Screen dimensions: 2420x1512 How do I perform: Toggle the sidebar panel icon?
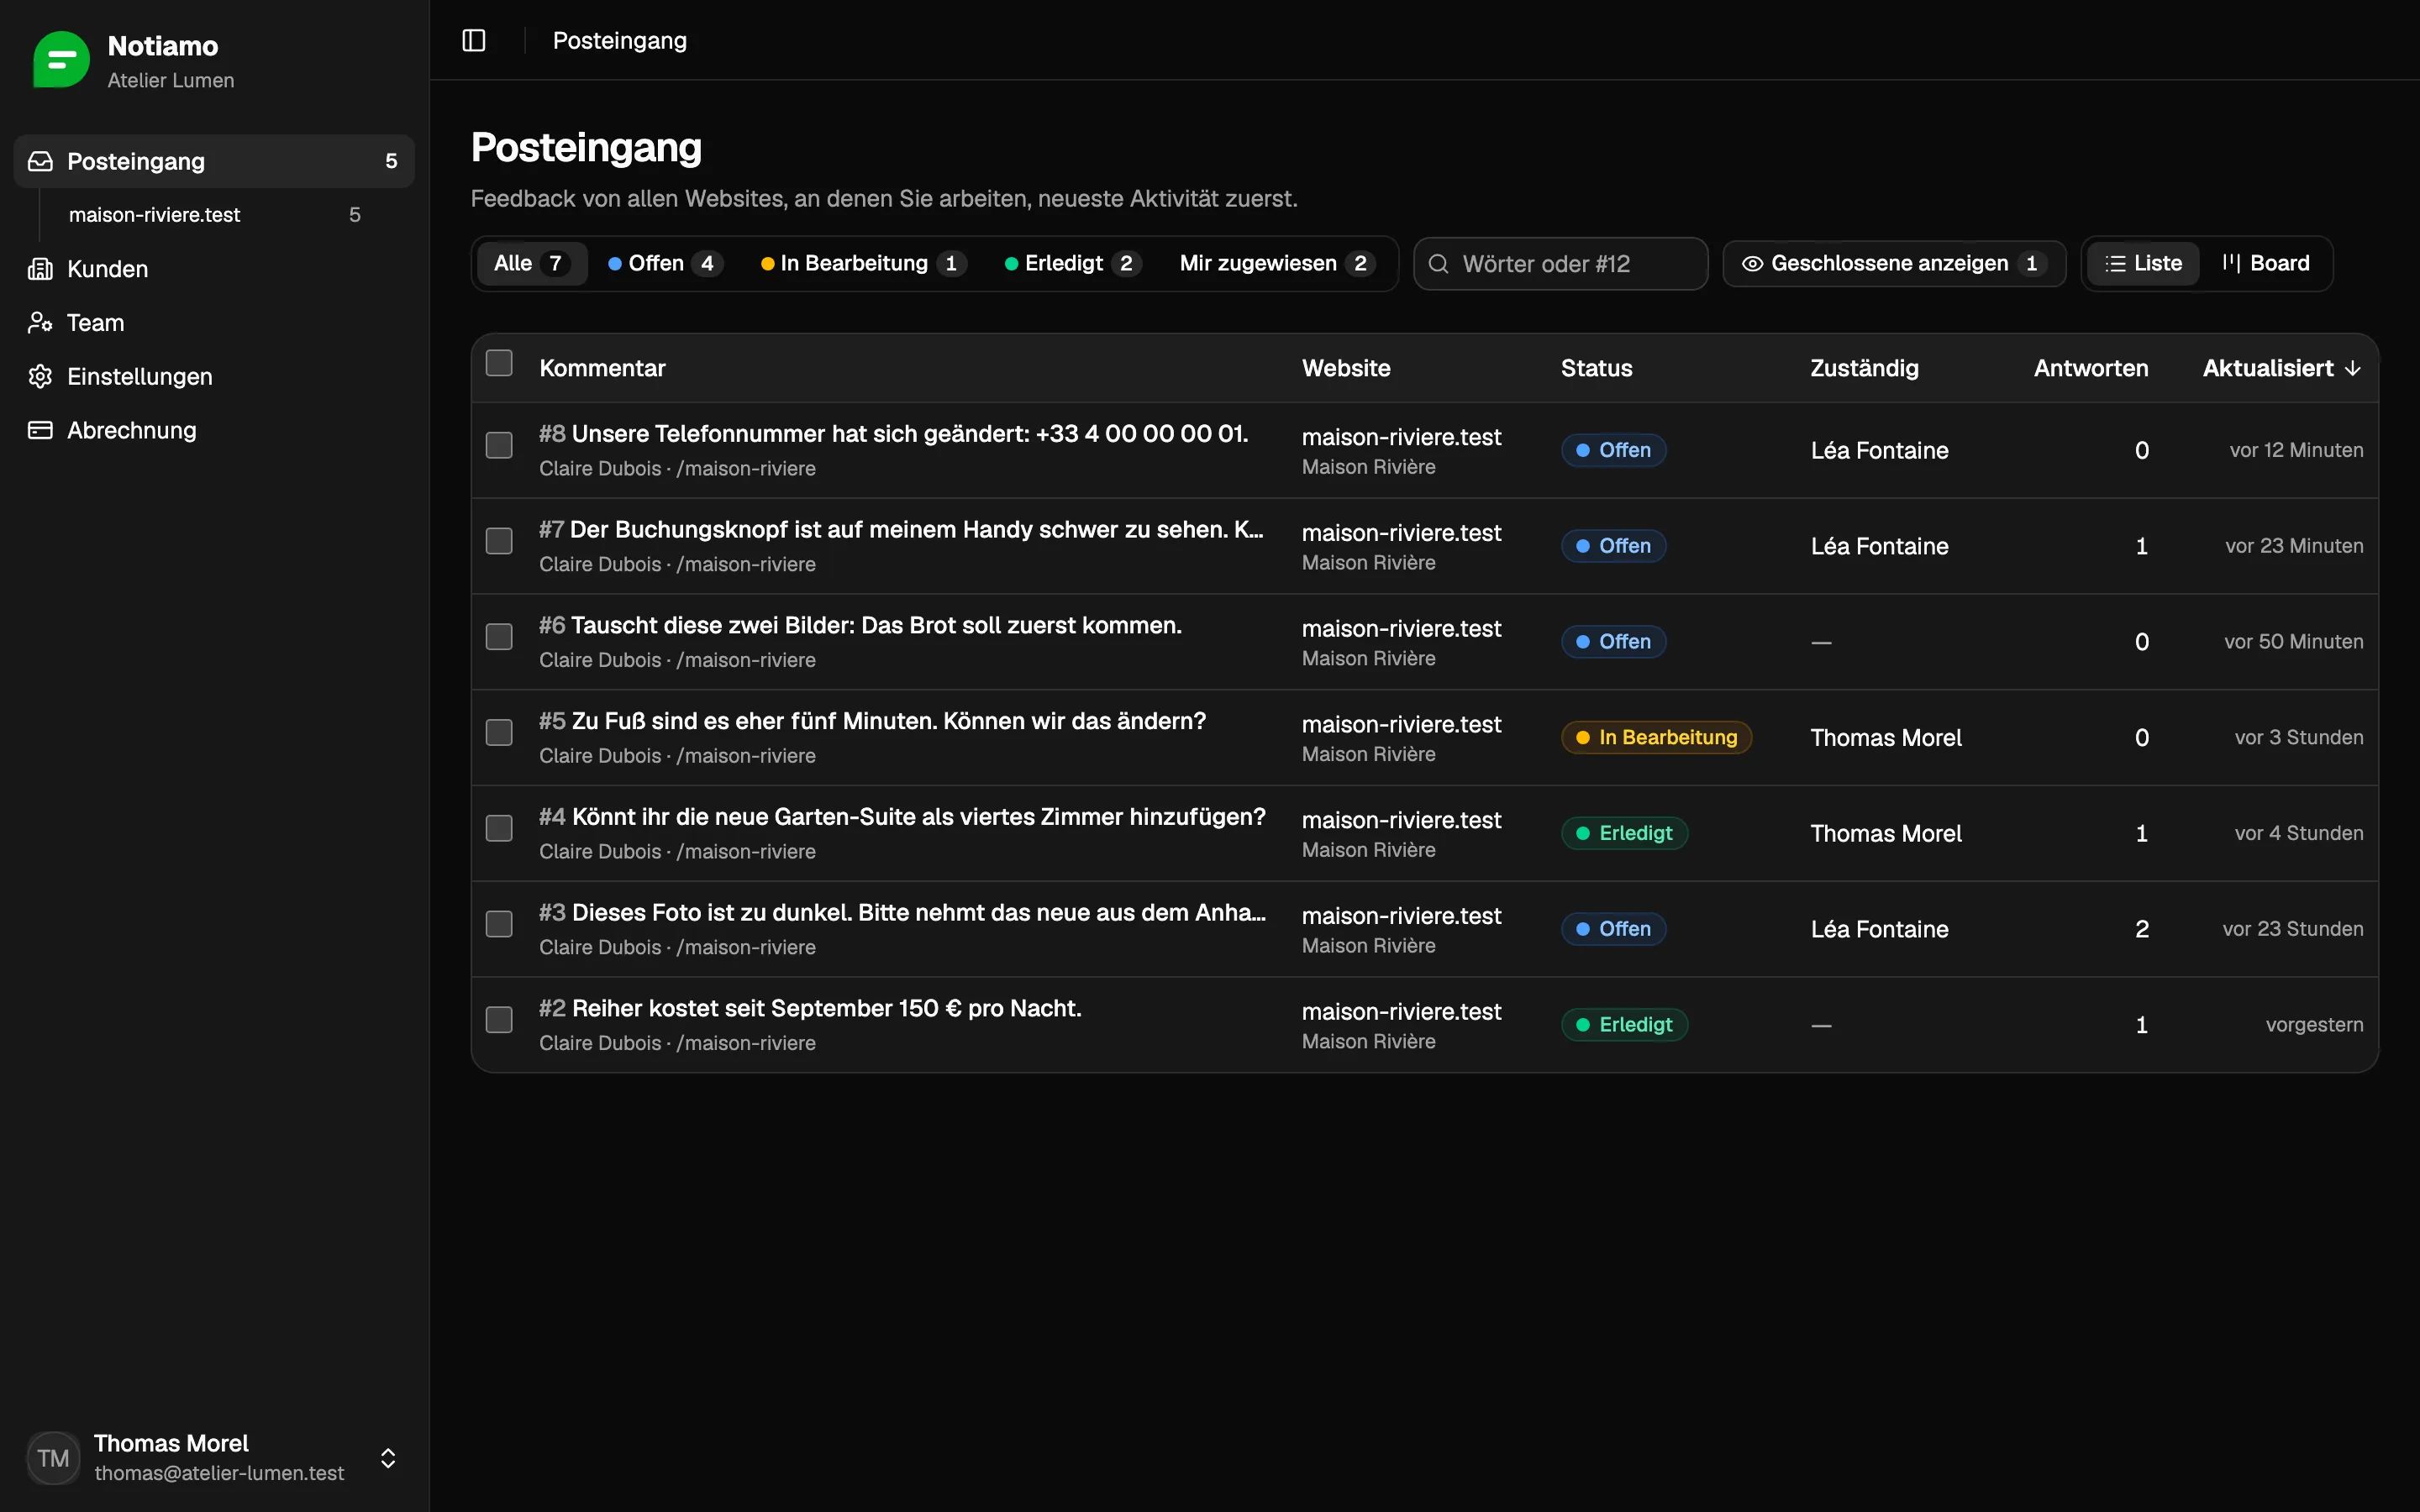click(x=474, y=40)
